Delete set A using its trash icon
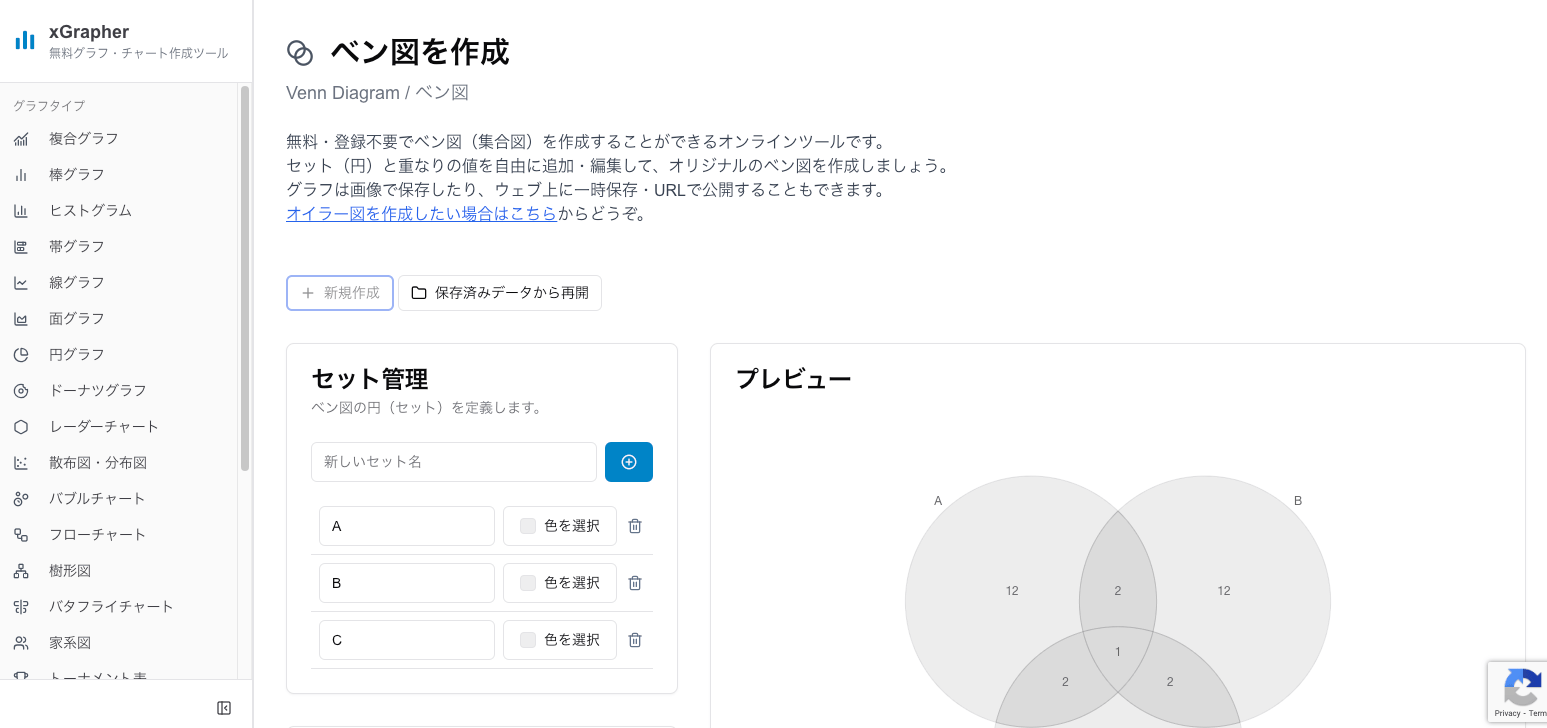Screen dimensions: 1547x728 click(x=635, y=525)
